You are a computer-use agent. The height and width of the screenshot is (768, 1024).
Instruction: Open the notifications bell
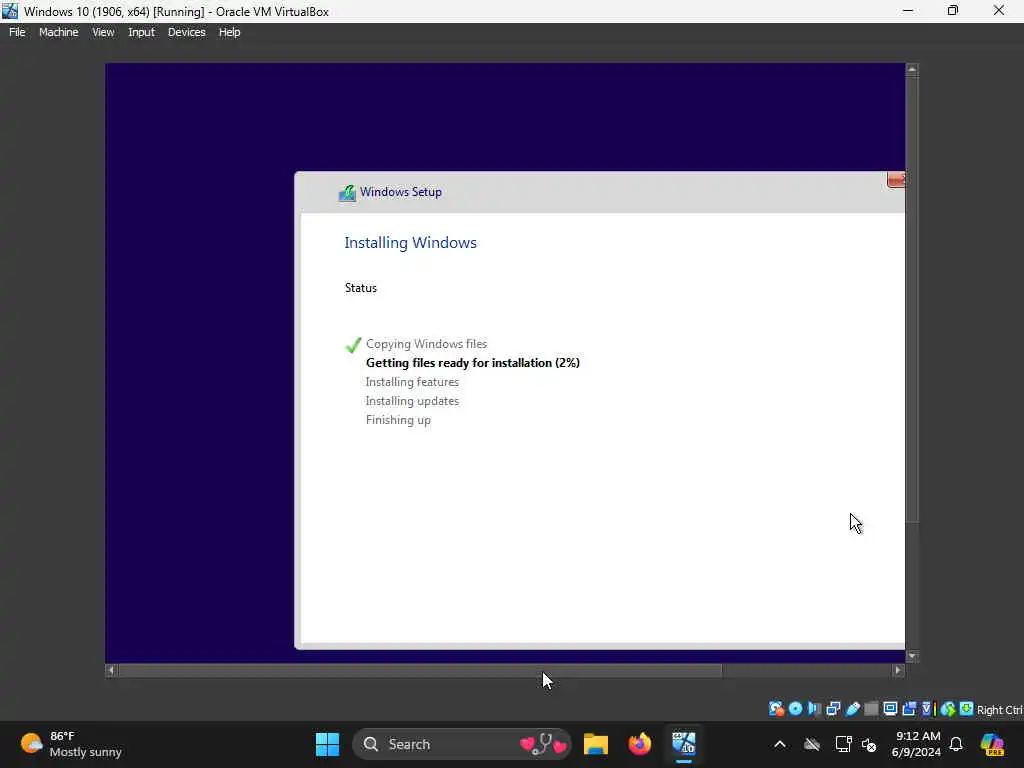pyautogui.click(x=956, y=744)
